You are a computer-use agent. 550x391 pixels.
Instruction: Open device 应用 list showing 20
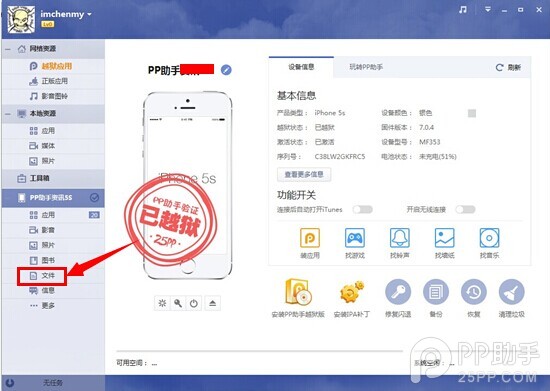53,215
